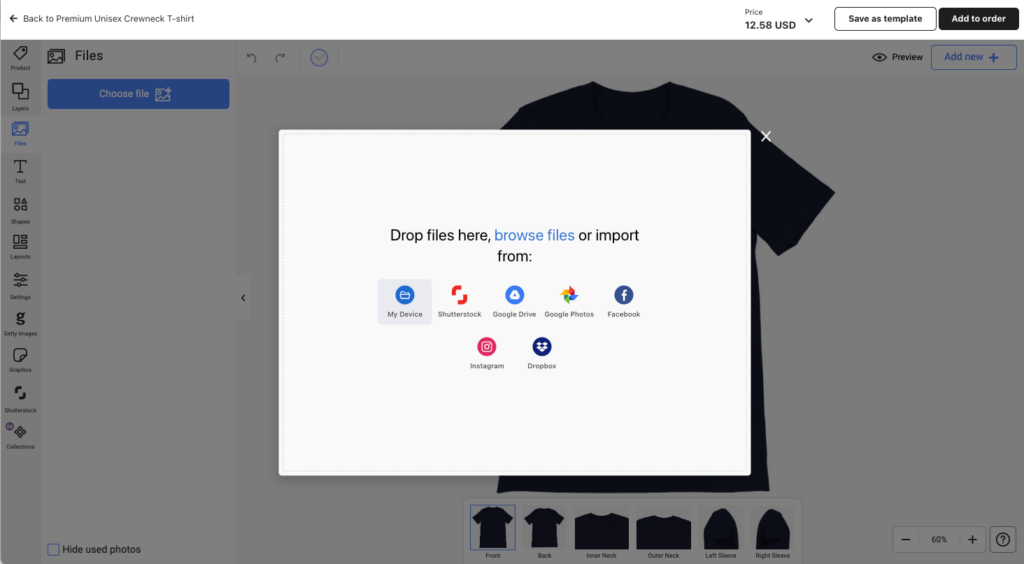Import from Dropbox
The image size is (1024, 564).
click(x=542, y=347)
